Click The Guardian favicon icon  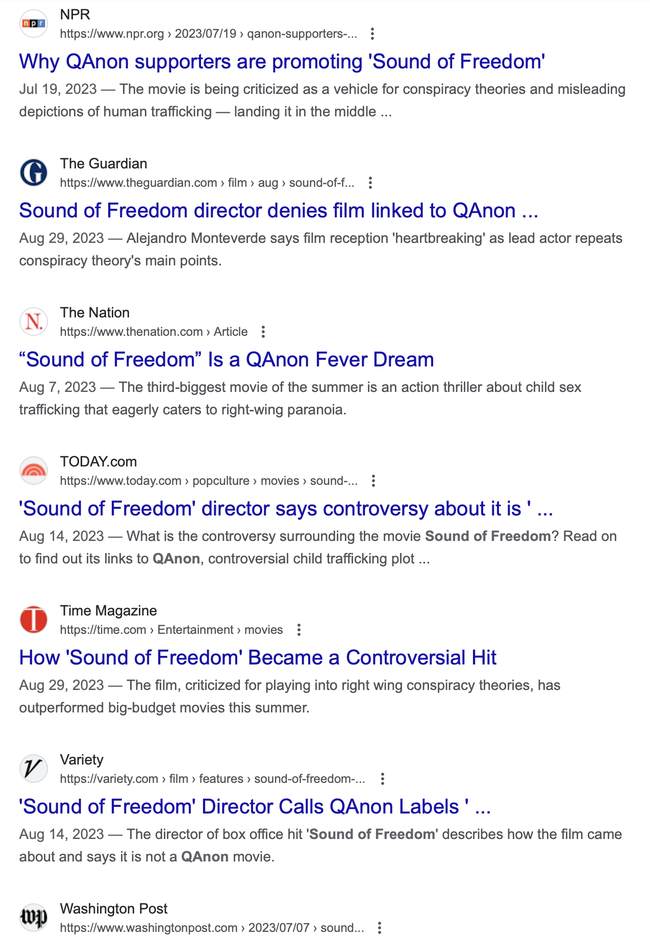[x=33, y=173]
